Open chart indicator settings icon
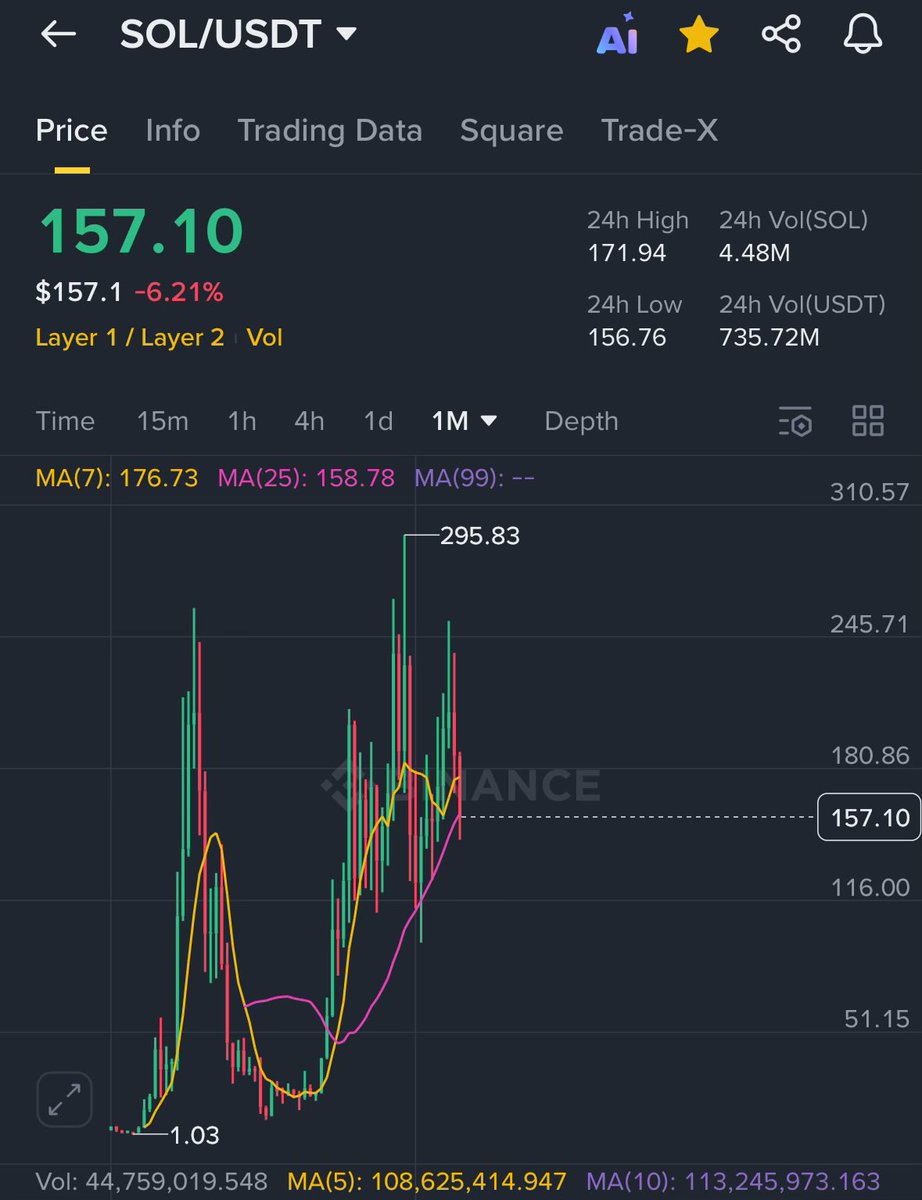 pyautogui.click(x=795, y=422)
